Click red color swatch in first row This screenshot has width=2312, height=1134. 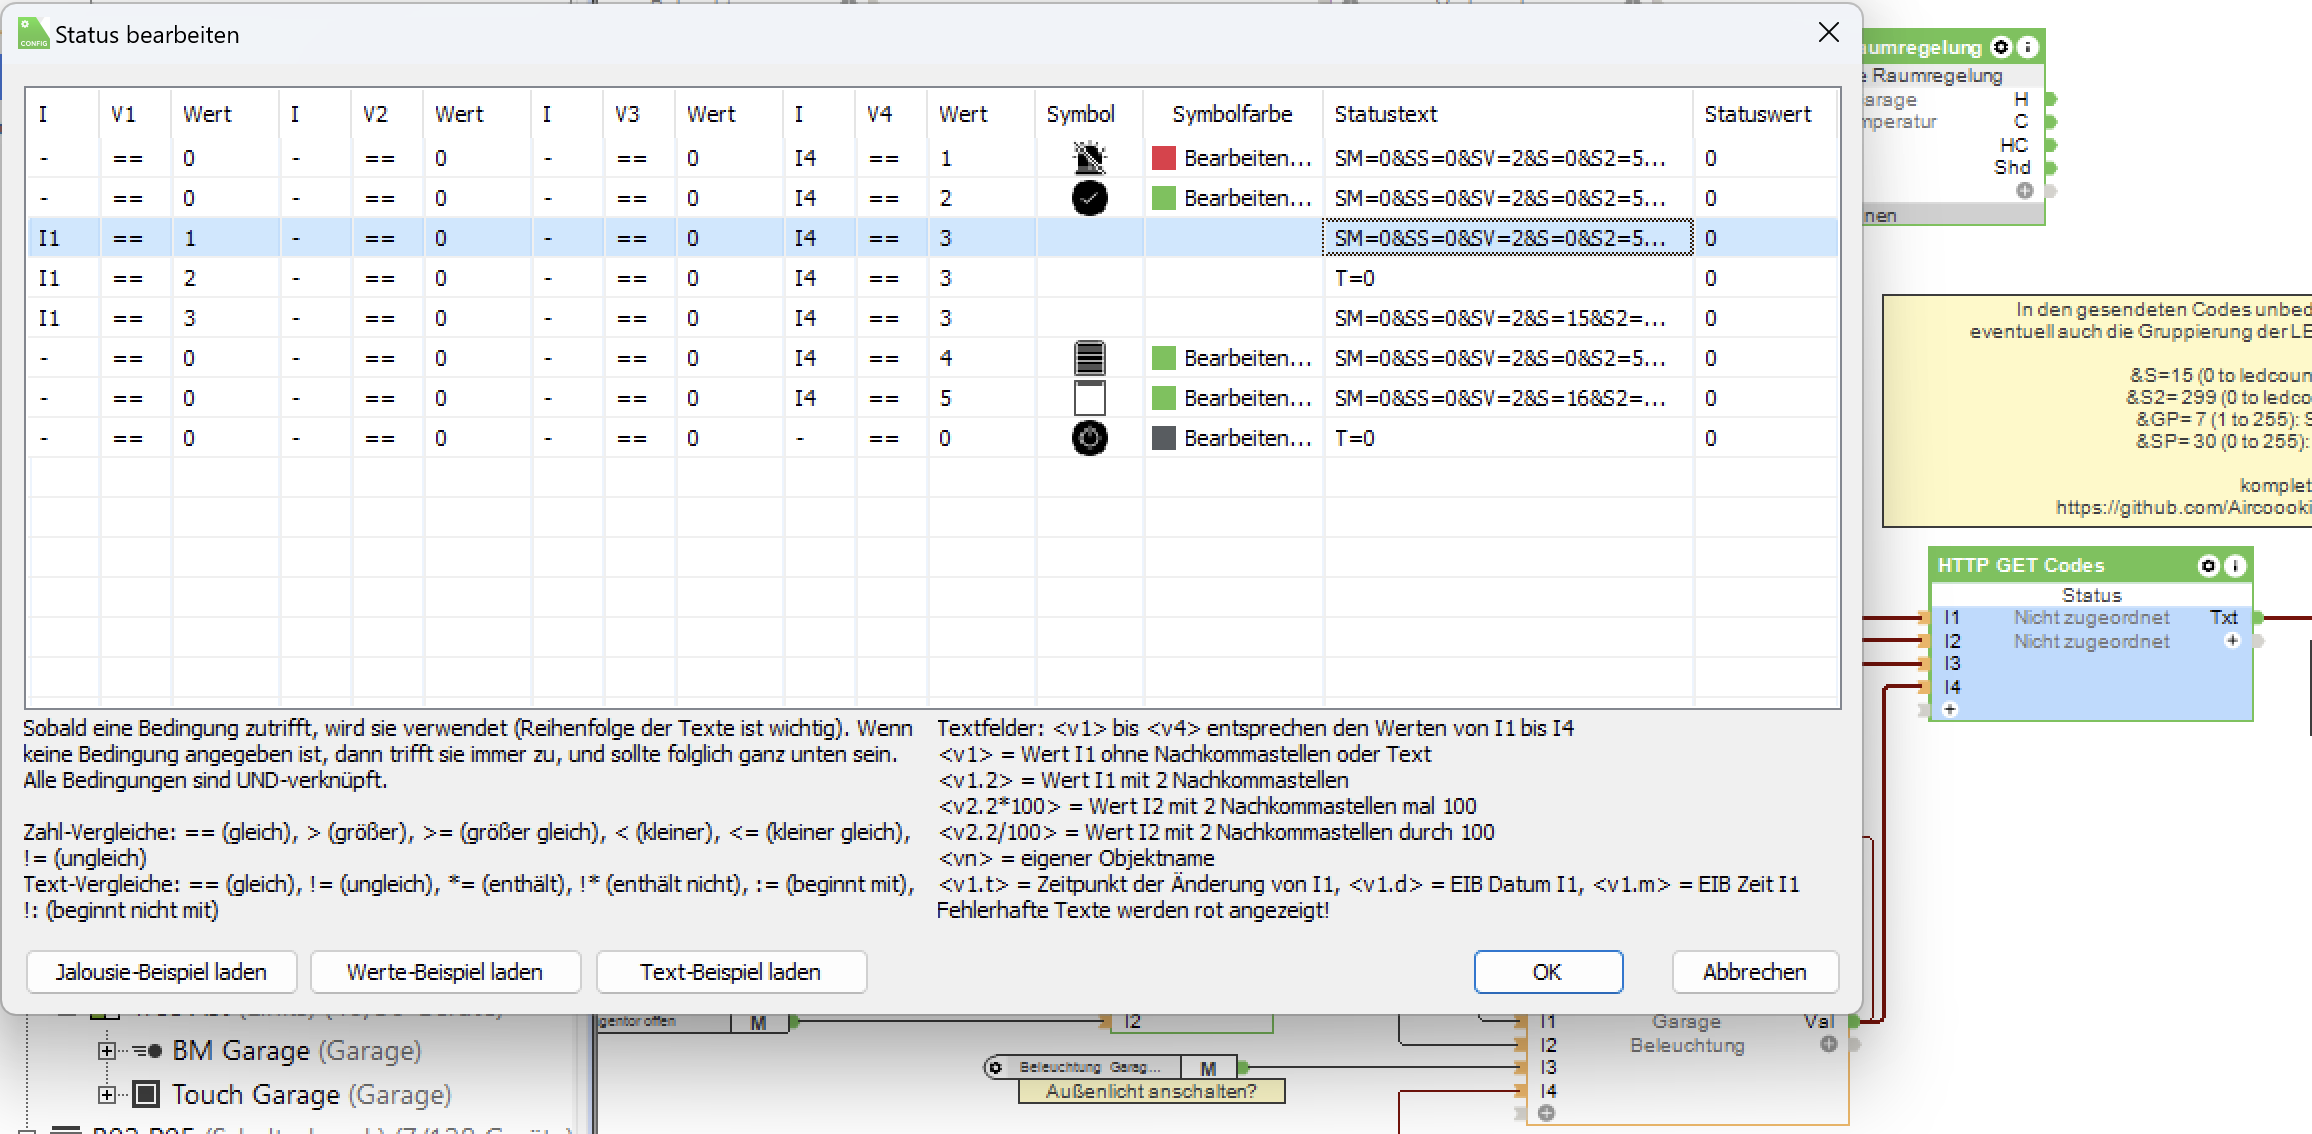1163,158
